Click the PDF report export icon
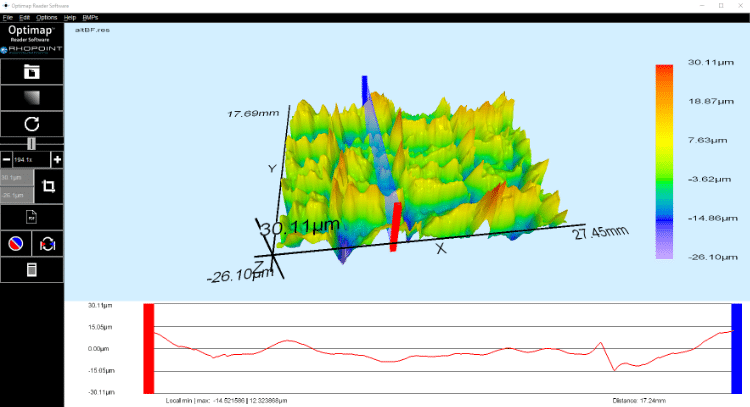This screenshot has width=750, height=407. pyautogui.click(x=32, y=215)
